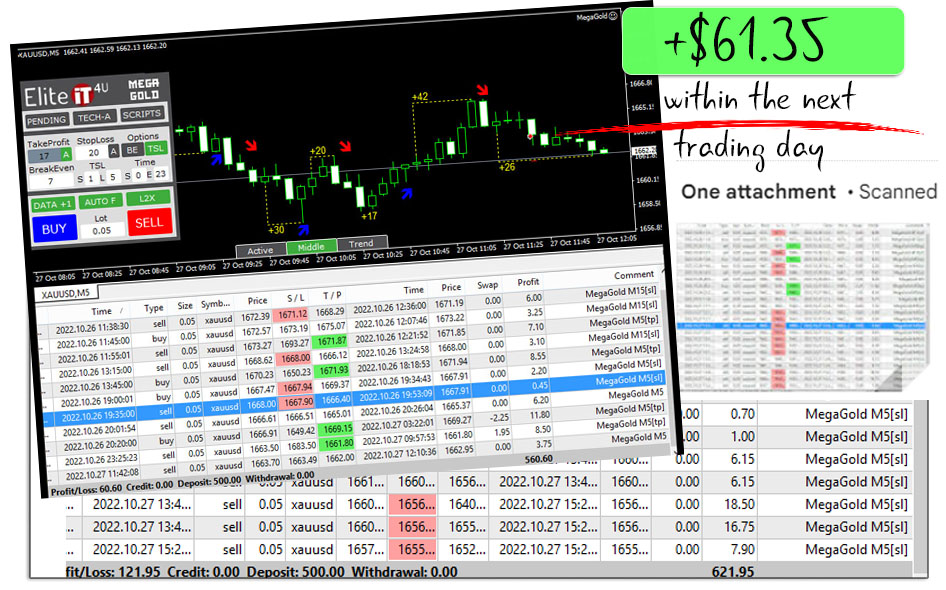The image size is (946, 590).
Task: Edit the Time end field 23
Action: click(160, 174)
